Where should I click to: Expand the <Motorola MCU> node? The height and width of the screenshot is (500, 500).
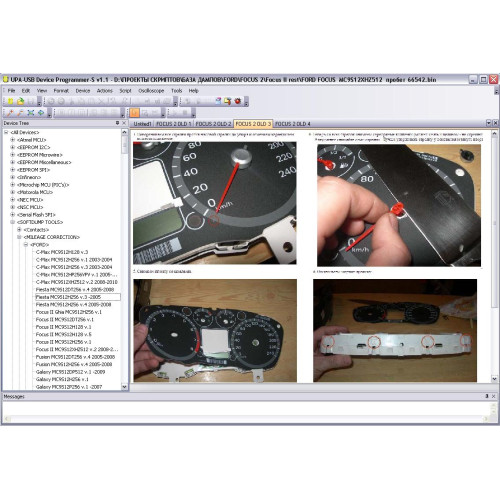13,192
